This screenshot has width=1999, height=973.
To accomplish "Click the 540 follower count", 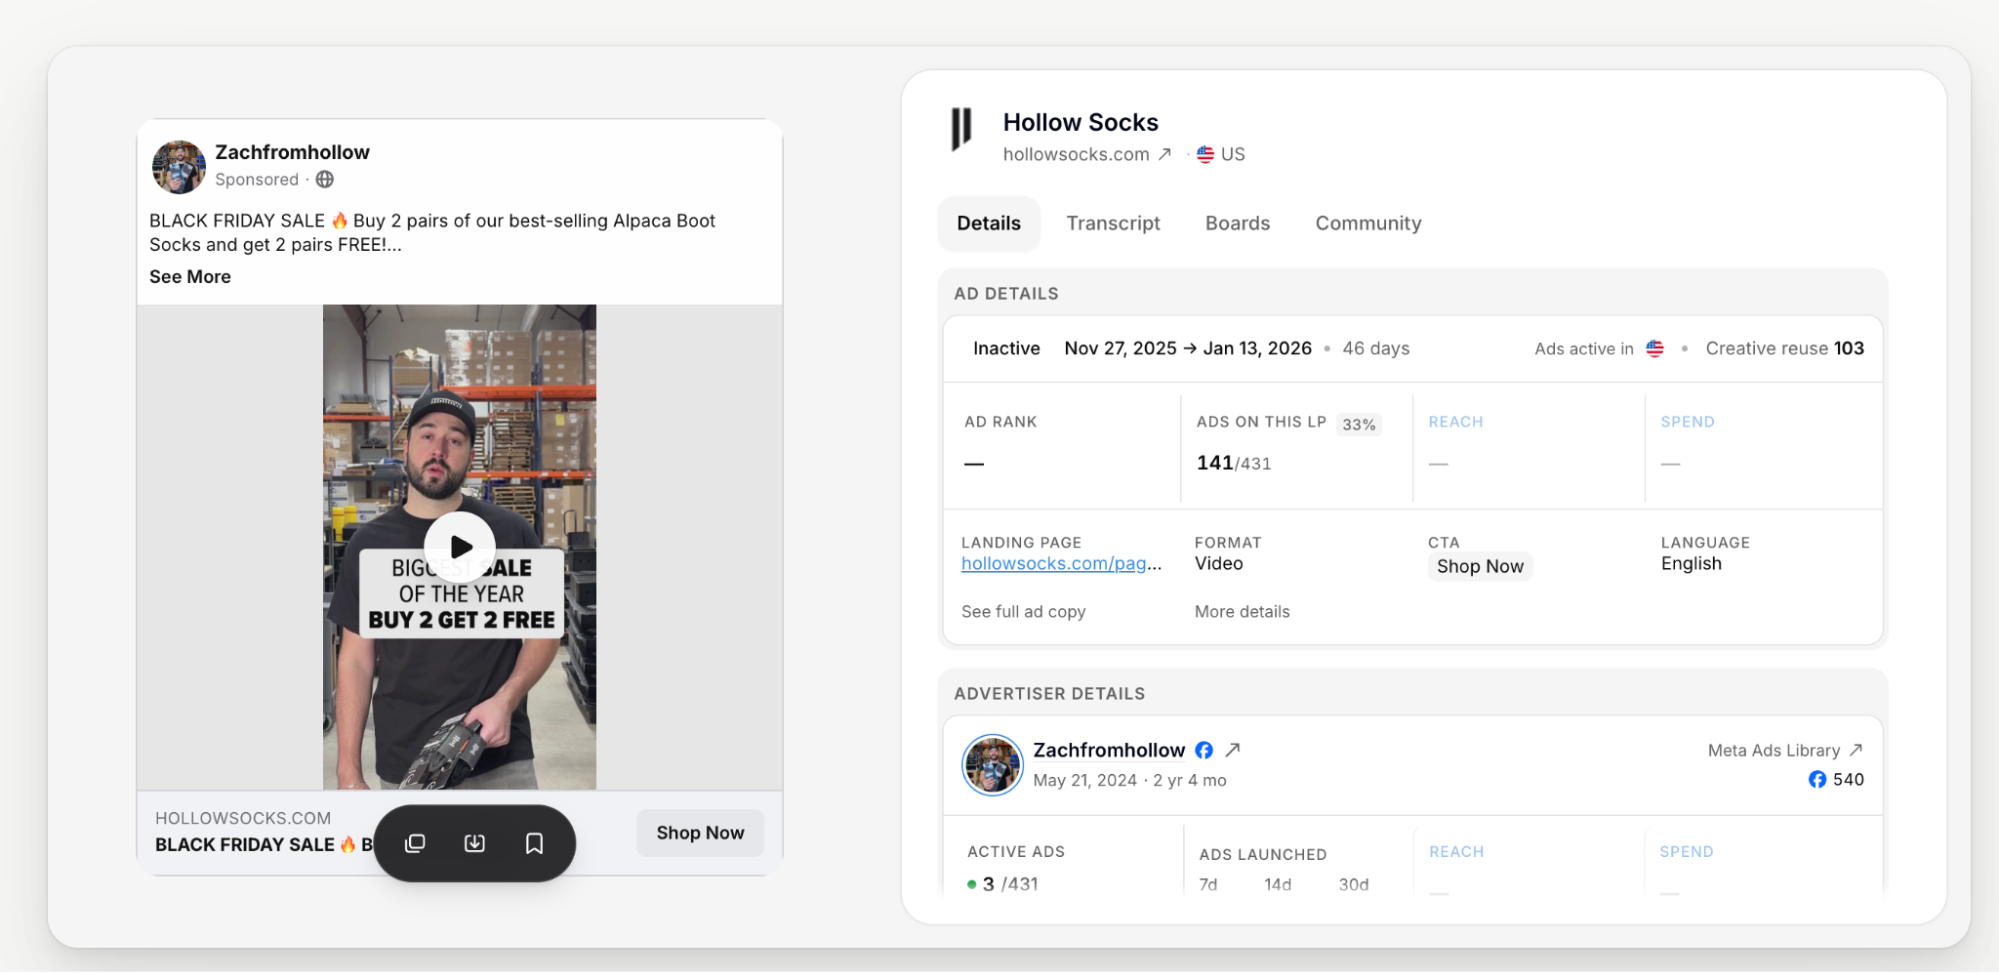I will click(1848, 780).
